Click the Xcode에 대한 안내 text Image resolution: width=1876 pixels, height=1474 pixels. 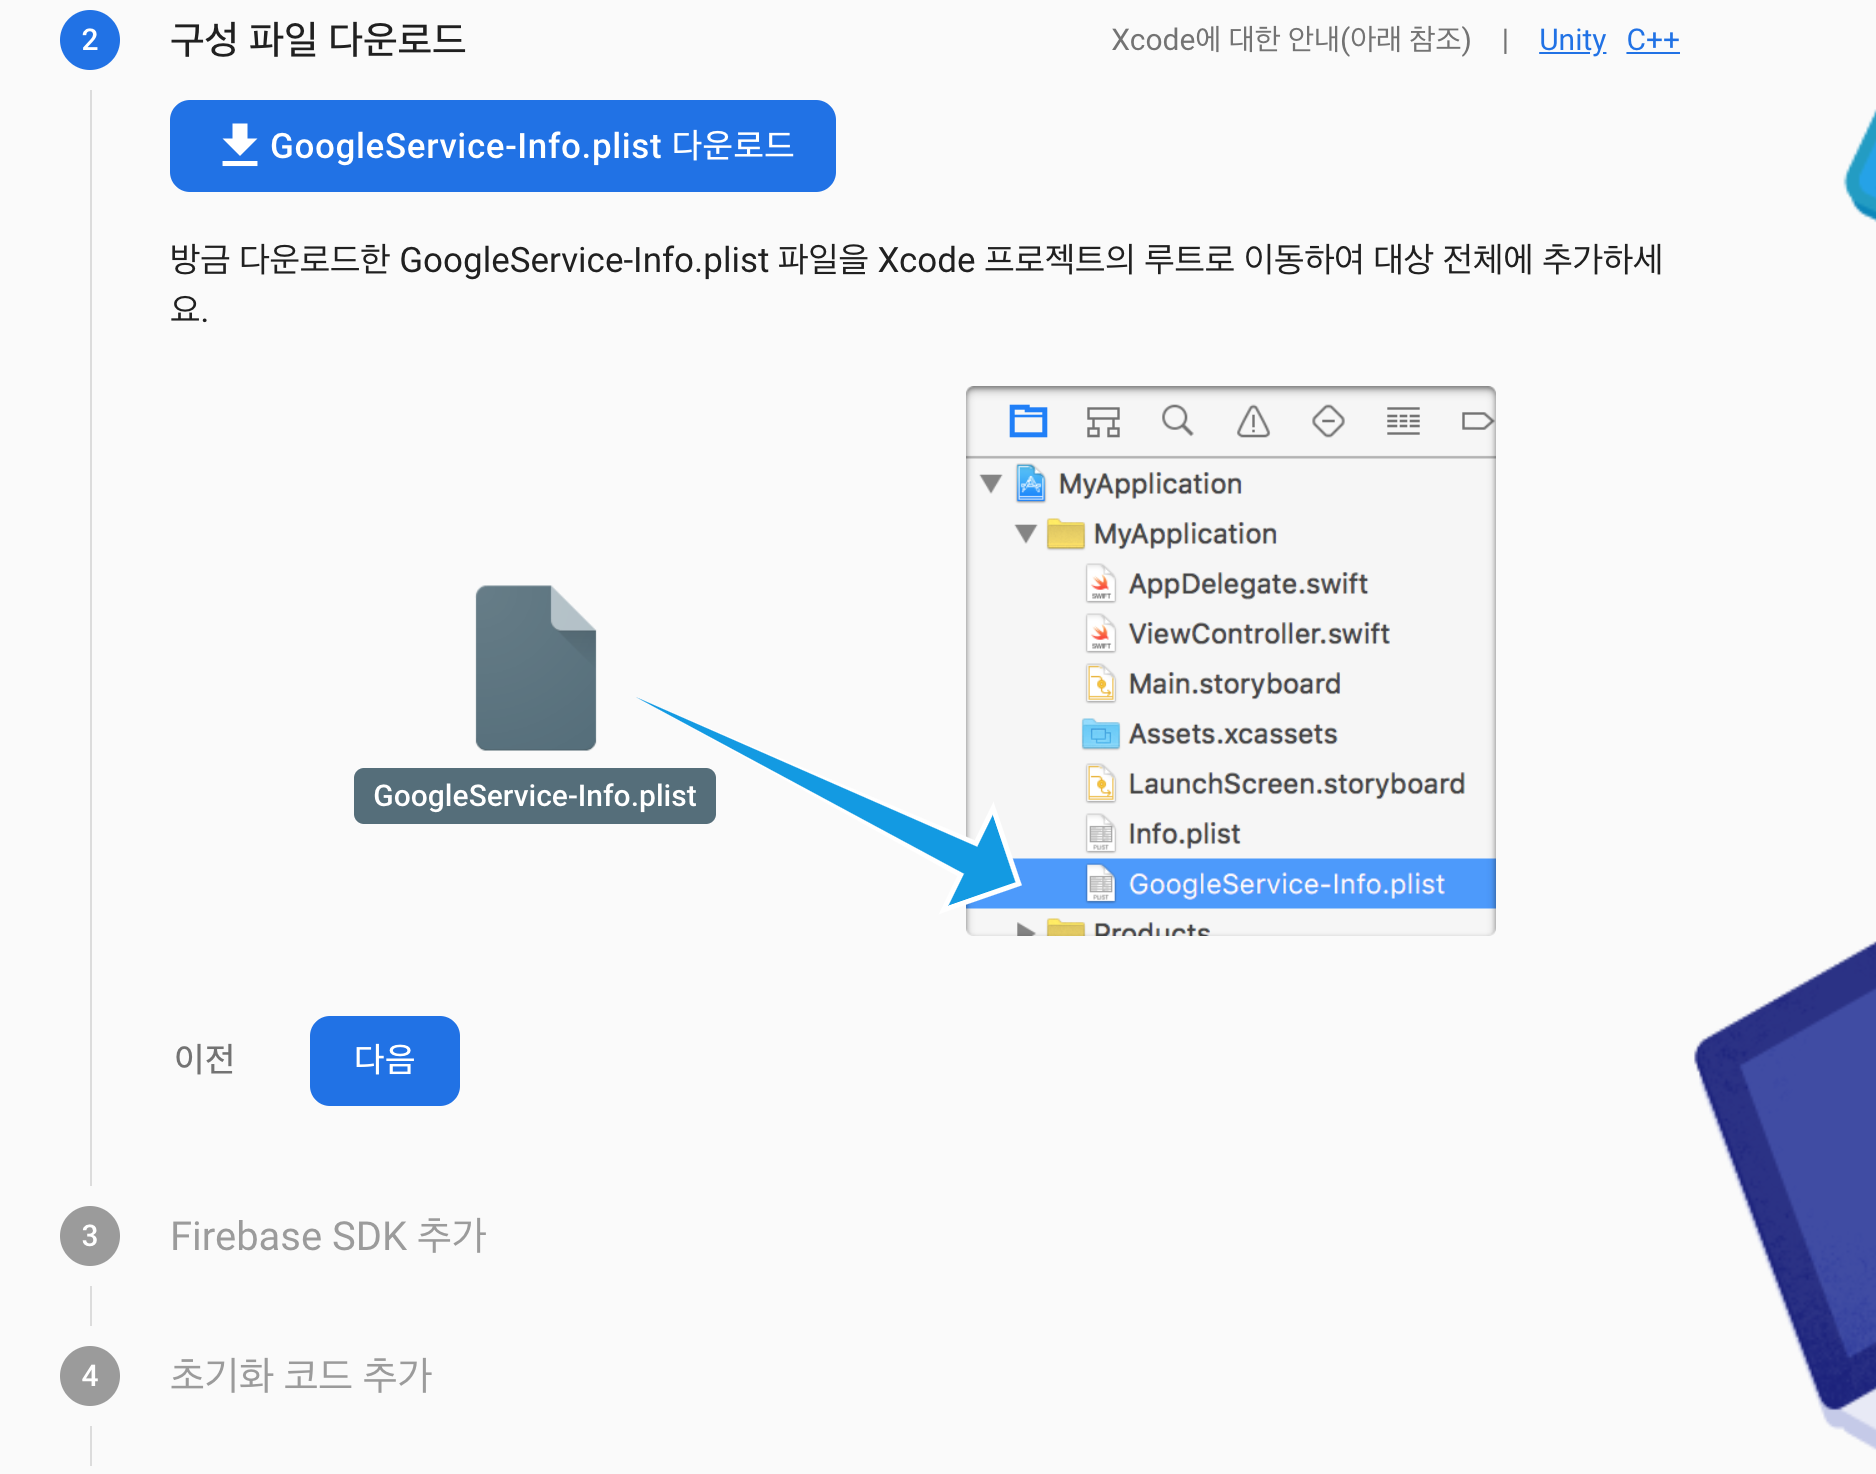tap(1291, 40)
